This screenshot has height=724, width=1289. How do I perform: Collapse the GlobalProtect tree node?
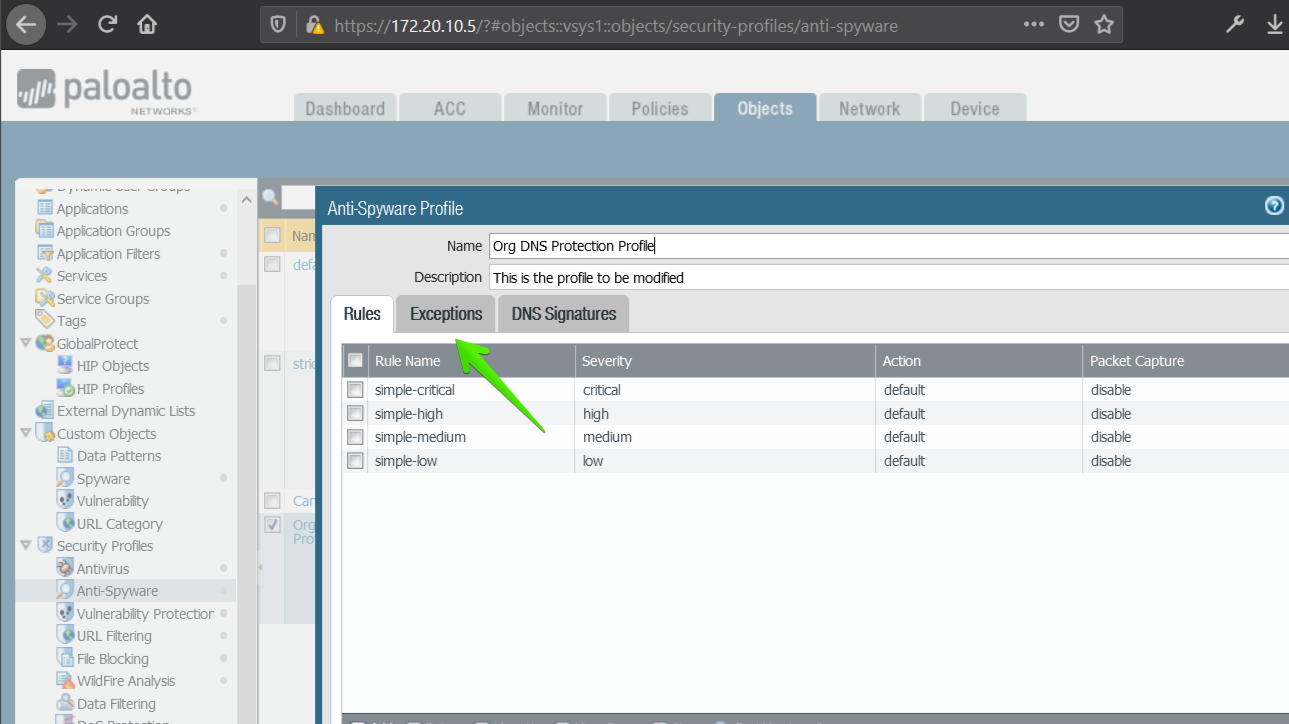[x=26, y=343]
